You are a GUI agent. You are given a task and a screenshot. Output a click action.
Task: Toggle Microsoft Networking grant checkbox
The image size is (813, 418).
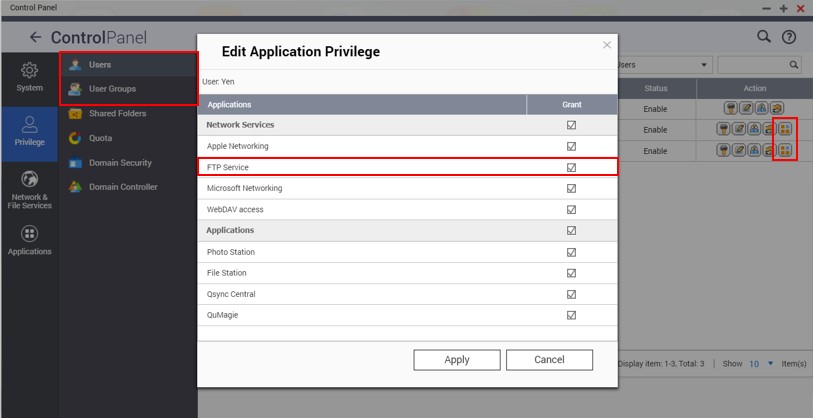tap(571, 188)
